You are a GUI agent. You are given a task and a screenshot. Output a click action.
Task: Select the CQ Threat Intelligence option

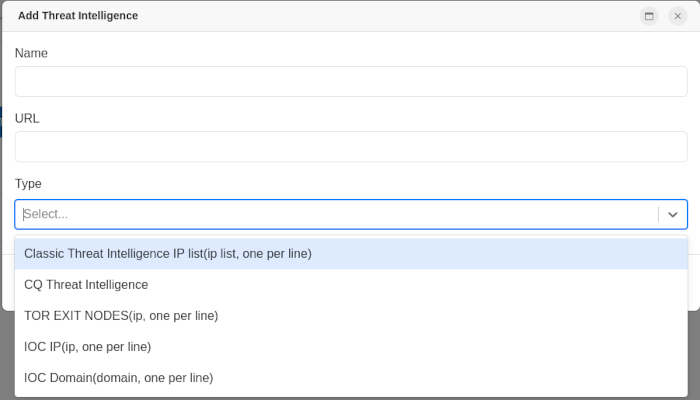point(86,285)
